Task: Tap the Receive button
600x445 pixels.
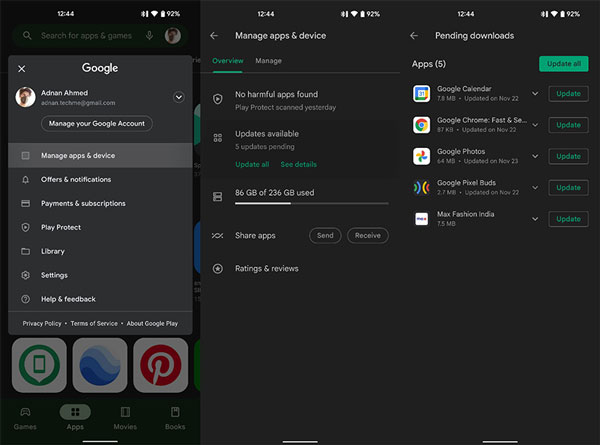Action: click(368, 236)
